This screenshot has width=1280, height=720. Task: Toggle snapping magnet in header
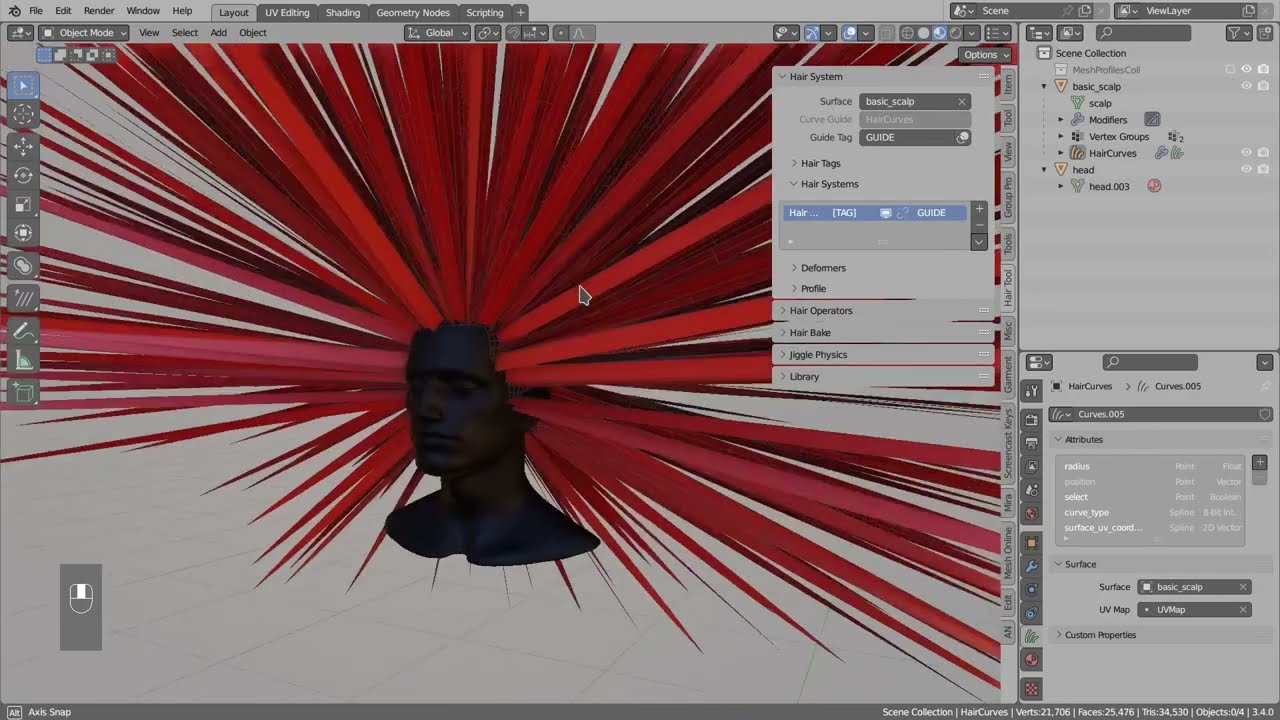pyautogui.click(x=512, y=33)
